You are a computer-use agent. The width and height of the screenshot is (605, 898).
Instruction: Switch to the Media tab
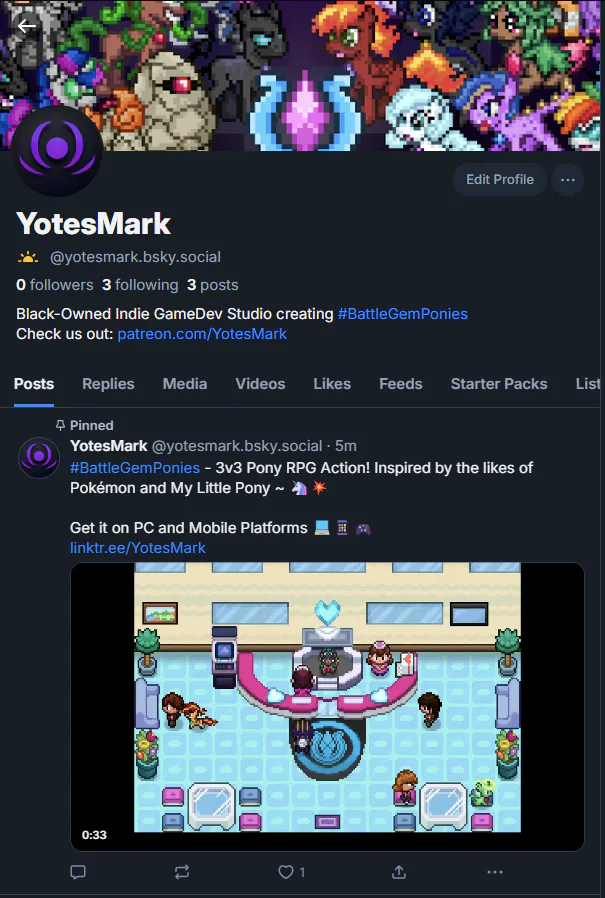click(x=185, y=384)
